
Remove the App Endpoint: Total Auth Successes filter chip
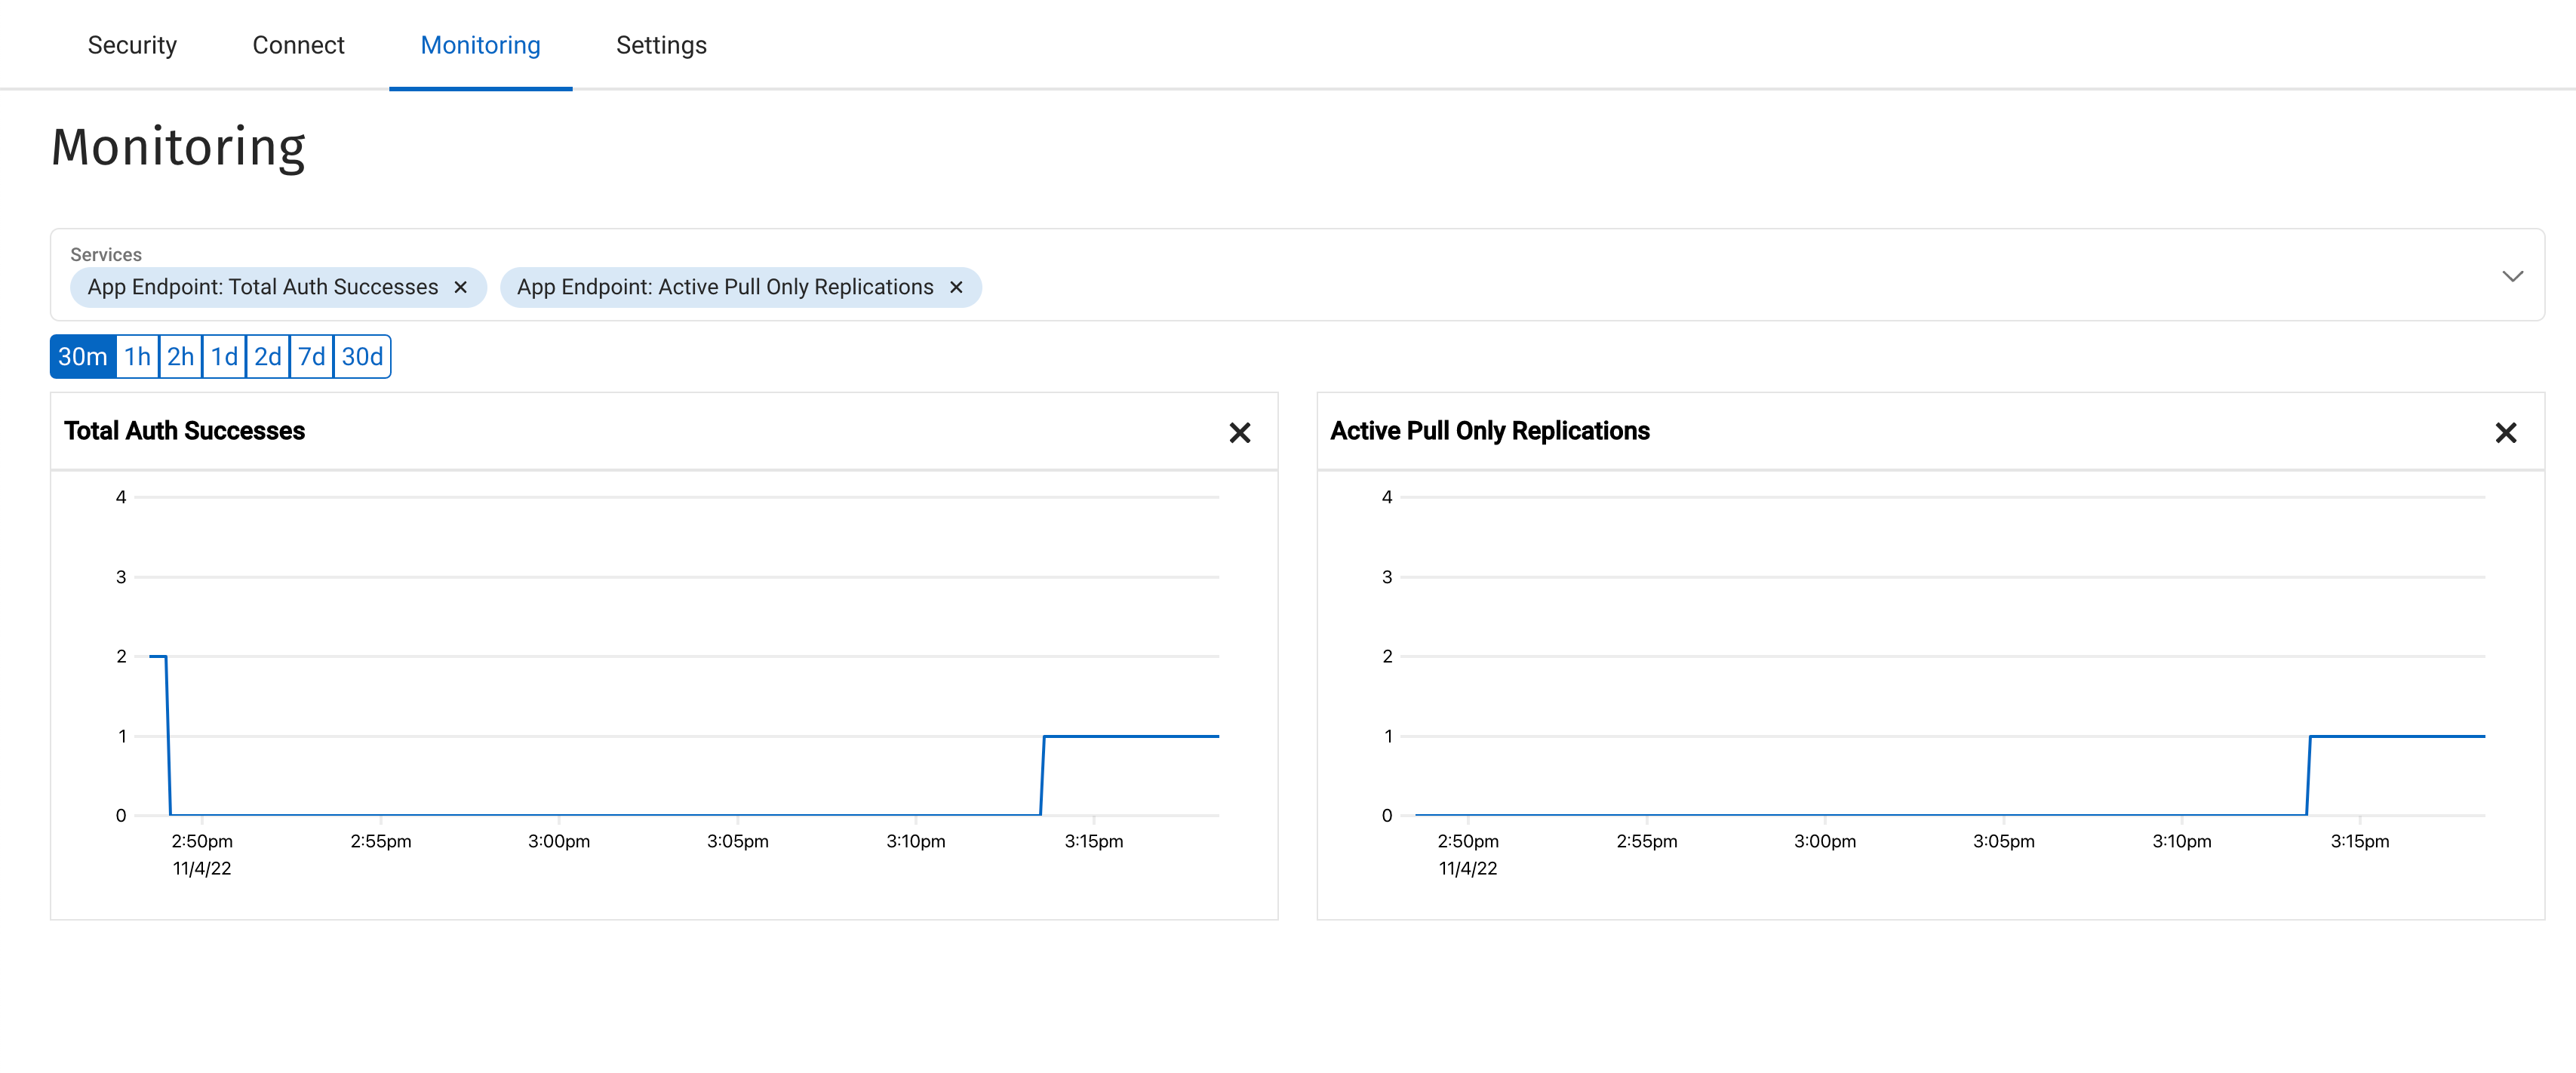point(461,287)
